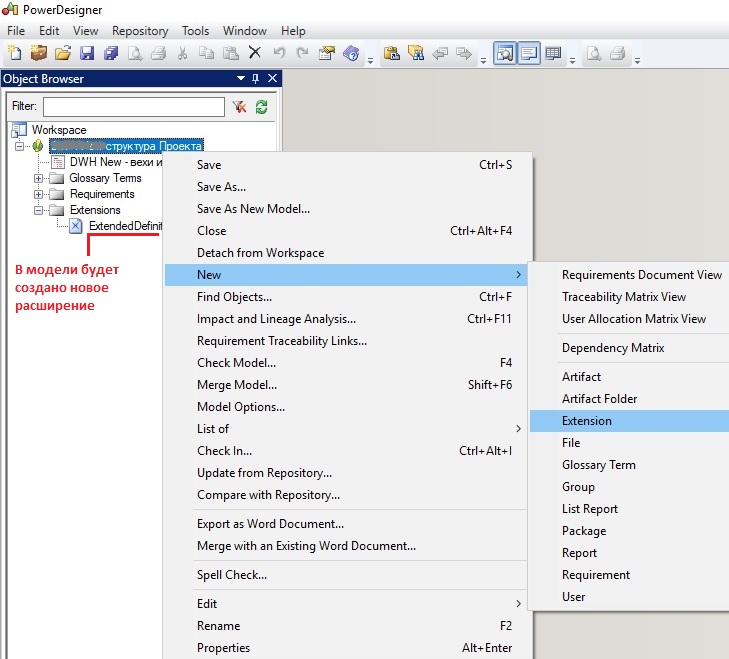Screen dimensions: 729x659
Task: Click the Paste as Shortcut icon
Action: [x=392, y=53]
